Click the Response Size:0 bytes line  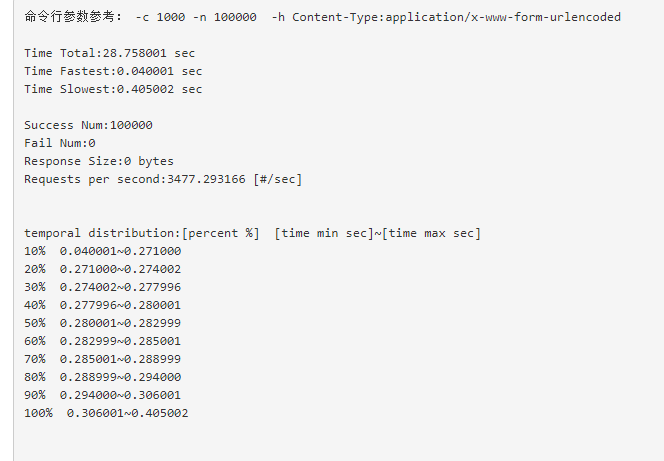tap(99, 161)
